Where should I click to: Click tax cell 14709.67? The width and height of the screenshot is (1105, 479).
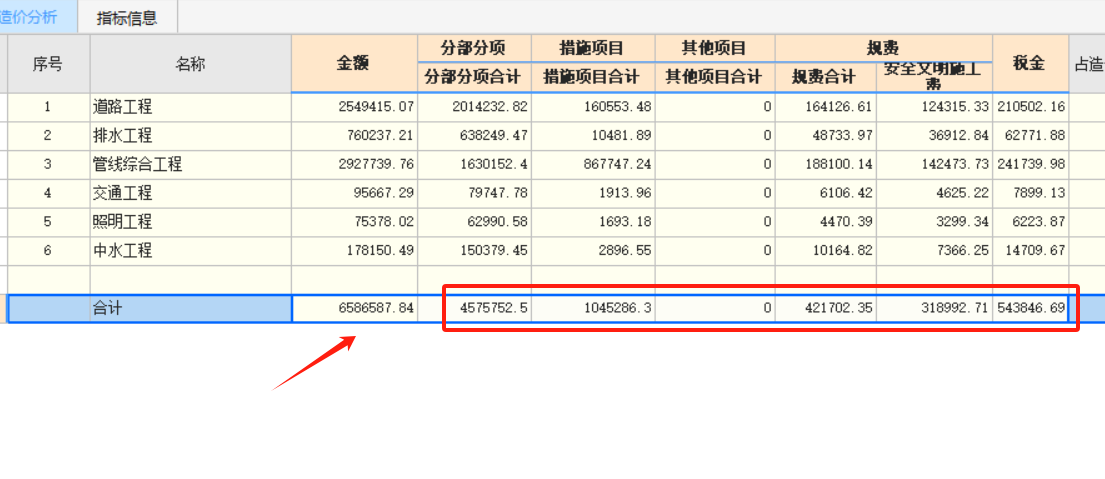point(1030,251)
